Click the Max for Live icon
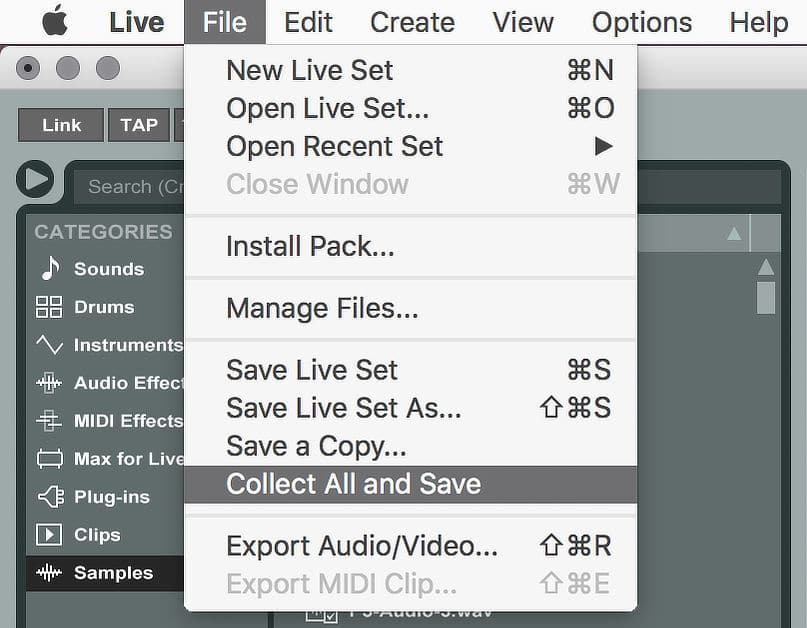Viewport: 807px width, 628px height. coord(50,459)
